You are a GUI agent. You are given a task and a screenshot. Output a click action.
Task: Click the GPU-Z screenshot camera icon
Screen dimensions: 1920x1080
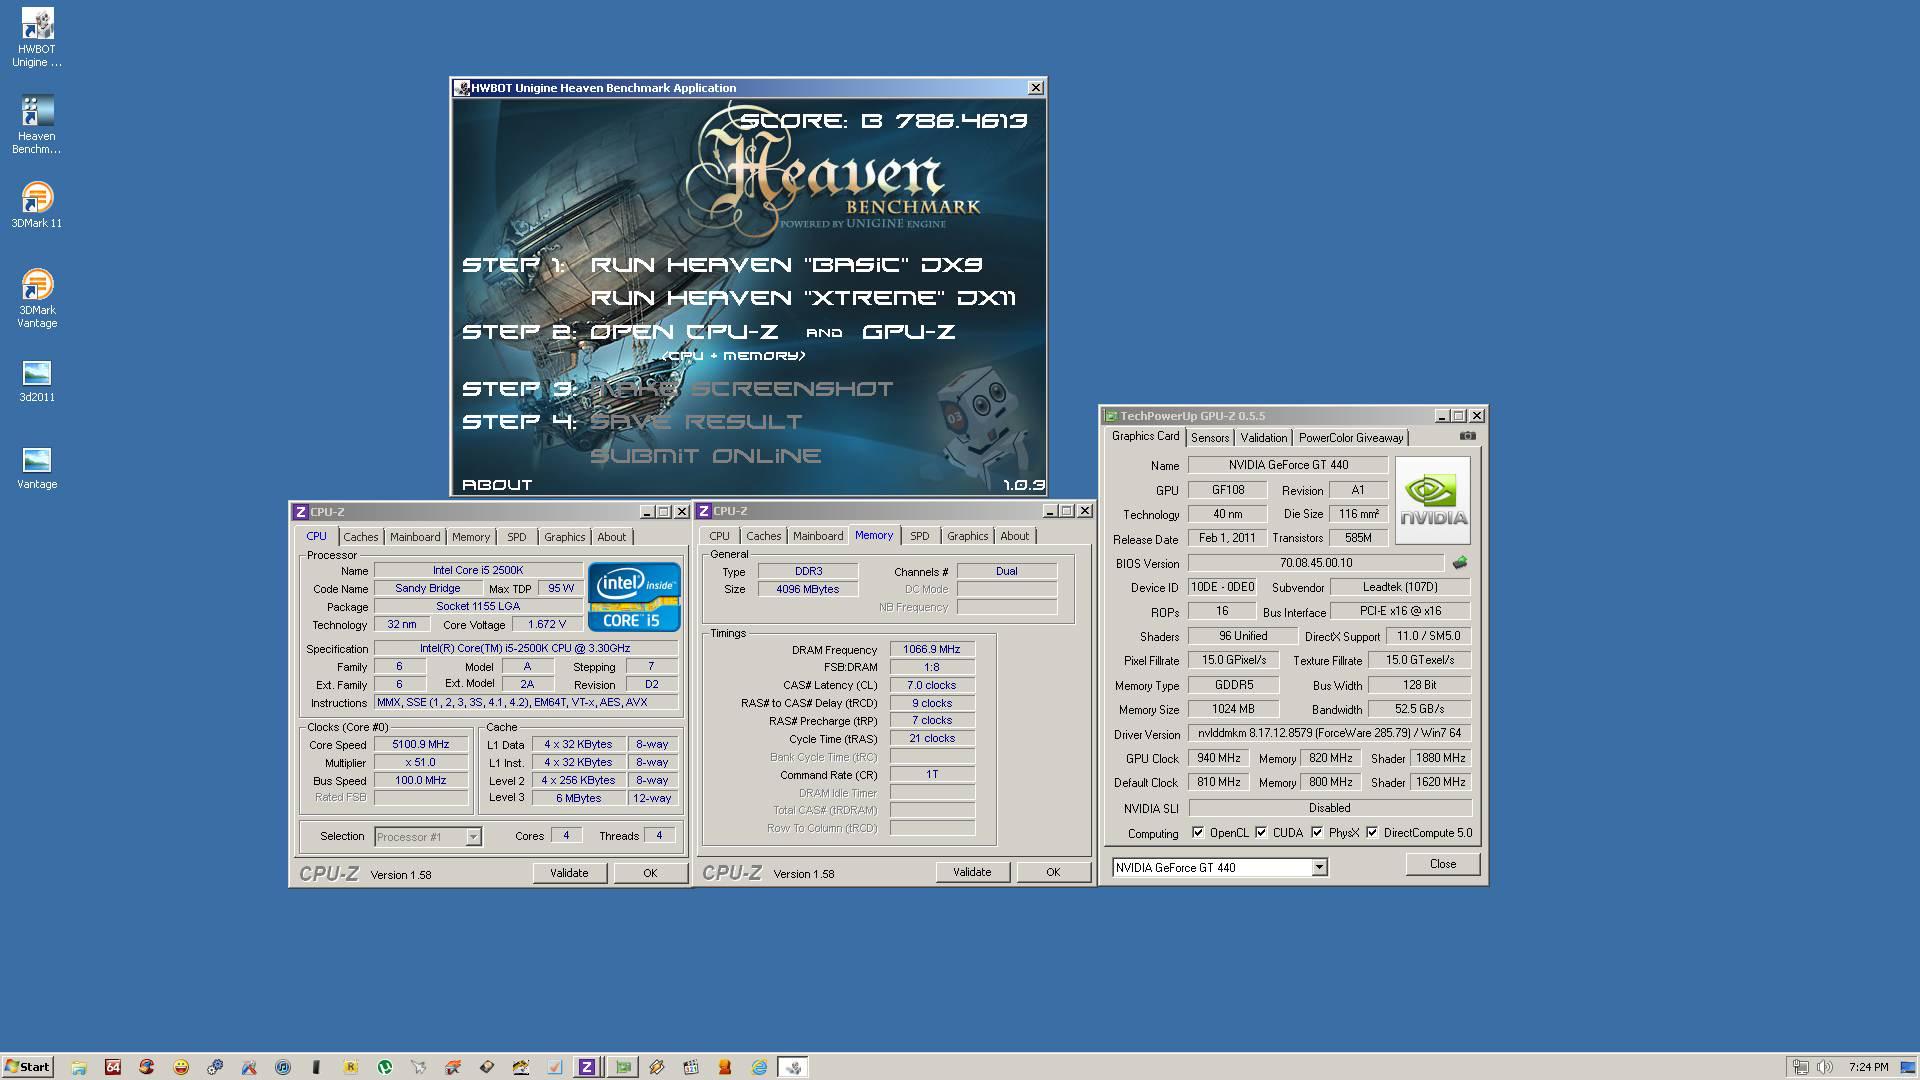(x=1467, y=436)
